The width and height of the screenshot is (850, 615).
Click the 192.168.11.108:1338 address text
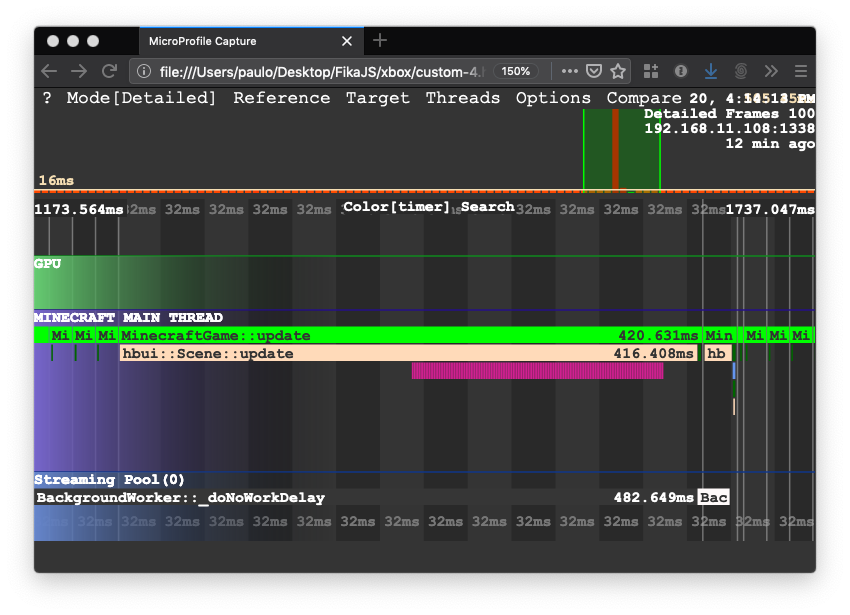(x=729, y=129)
